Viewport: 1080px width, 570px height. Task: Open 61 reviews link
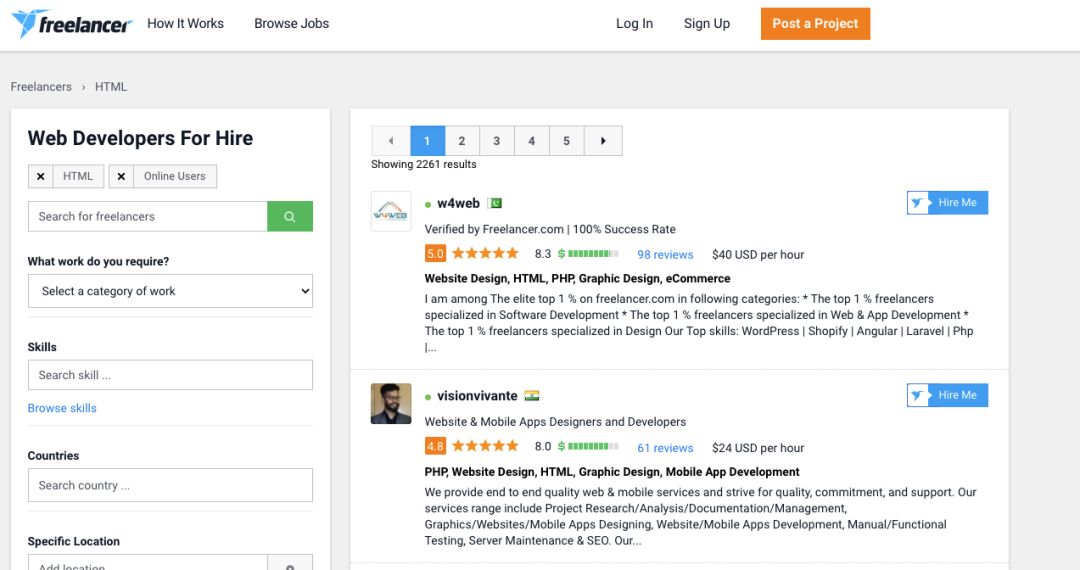665,448
